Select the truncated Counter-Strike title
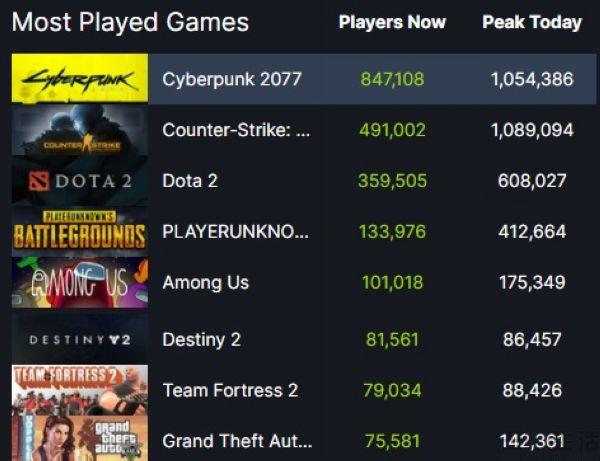The image size is (600, 461). click(x=236, y=130)
